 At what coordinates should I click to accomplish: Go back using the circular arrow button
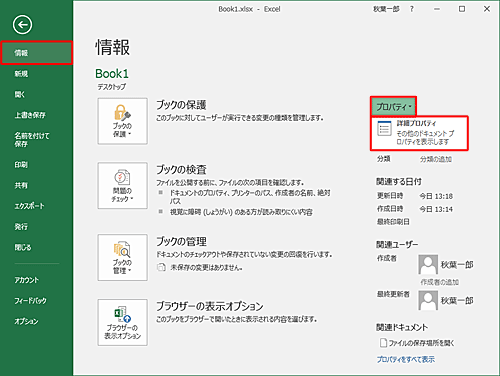click(22, 25)
